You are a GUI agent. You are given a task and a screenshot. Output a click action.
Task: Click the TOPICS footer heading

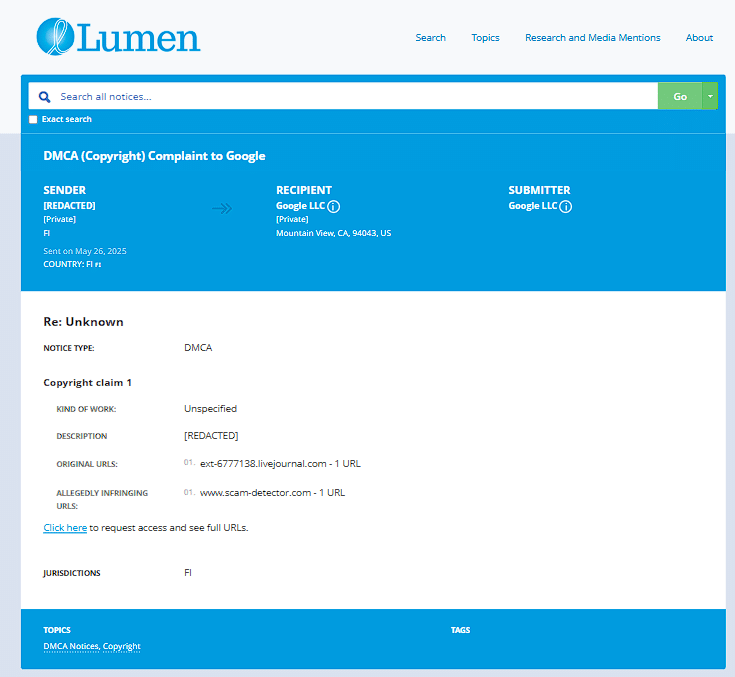click(x=57, y=630)
